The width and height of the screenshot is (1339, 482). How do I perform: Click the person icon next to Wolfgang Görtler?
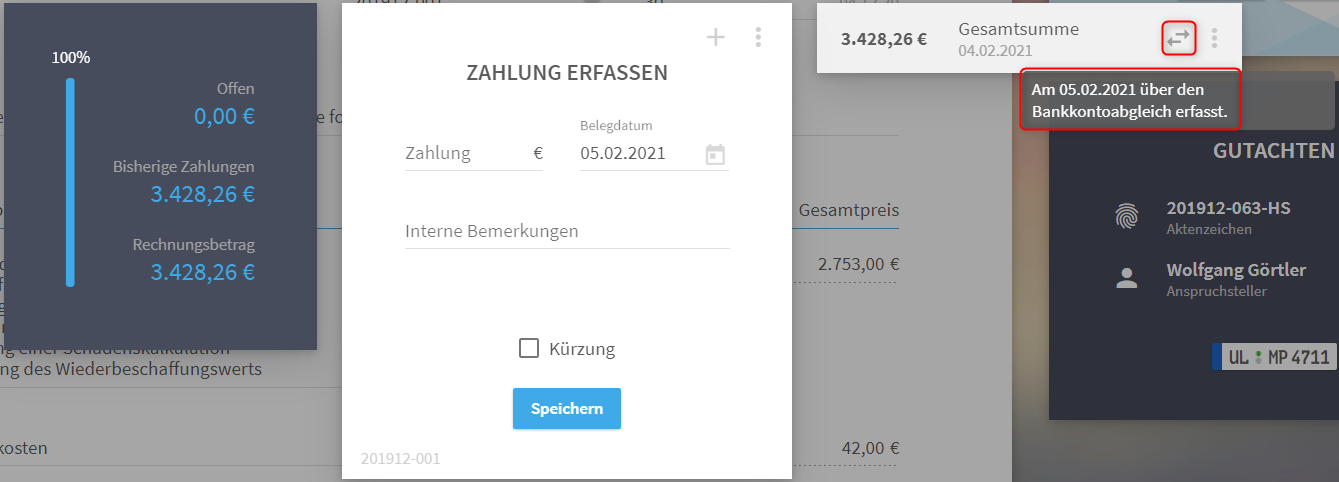(x=1127, y=278)
